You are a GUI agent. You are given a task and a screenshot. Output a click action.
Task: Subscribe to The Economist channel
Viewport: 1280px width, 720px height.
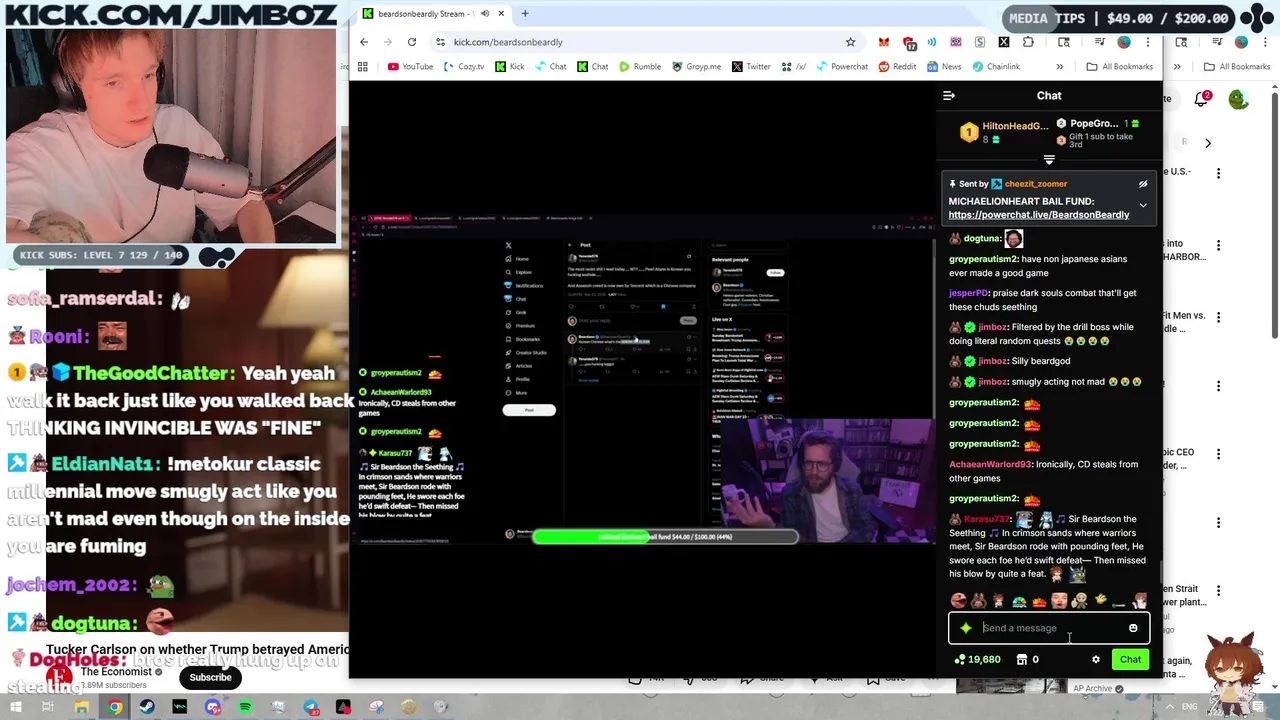(210, 678)
